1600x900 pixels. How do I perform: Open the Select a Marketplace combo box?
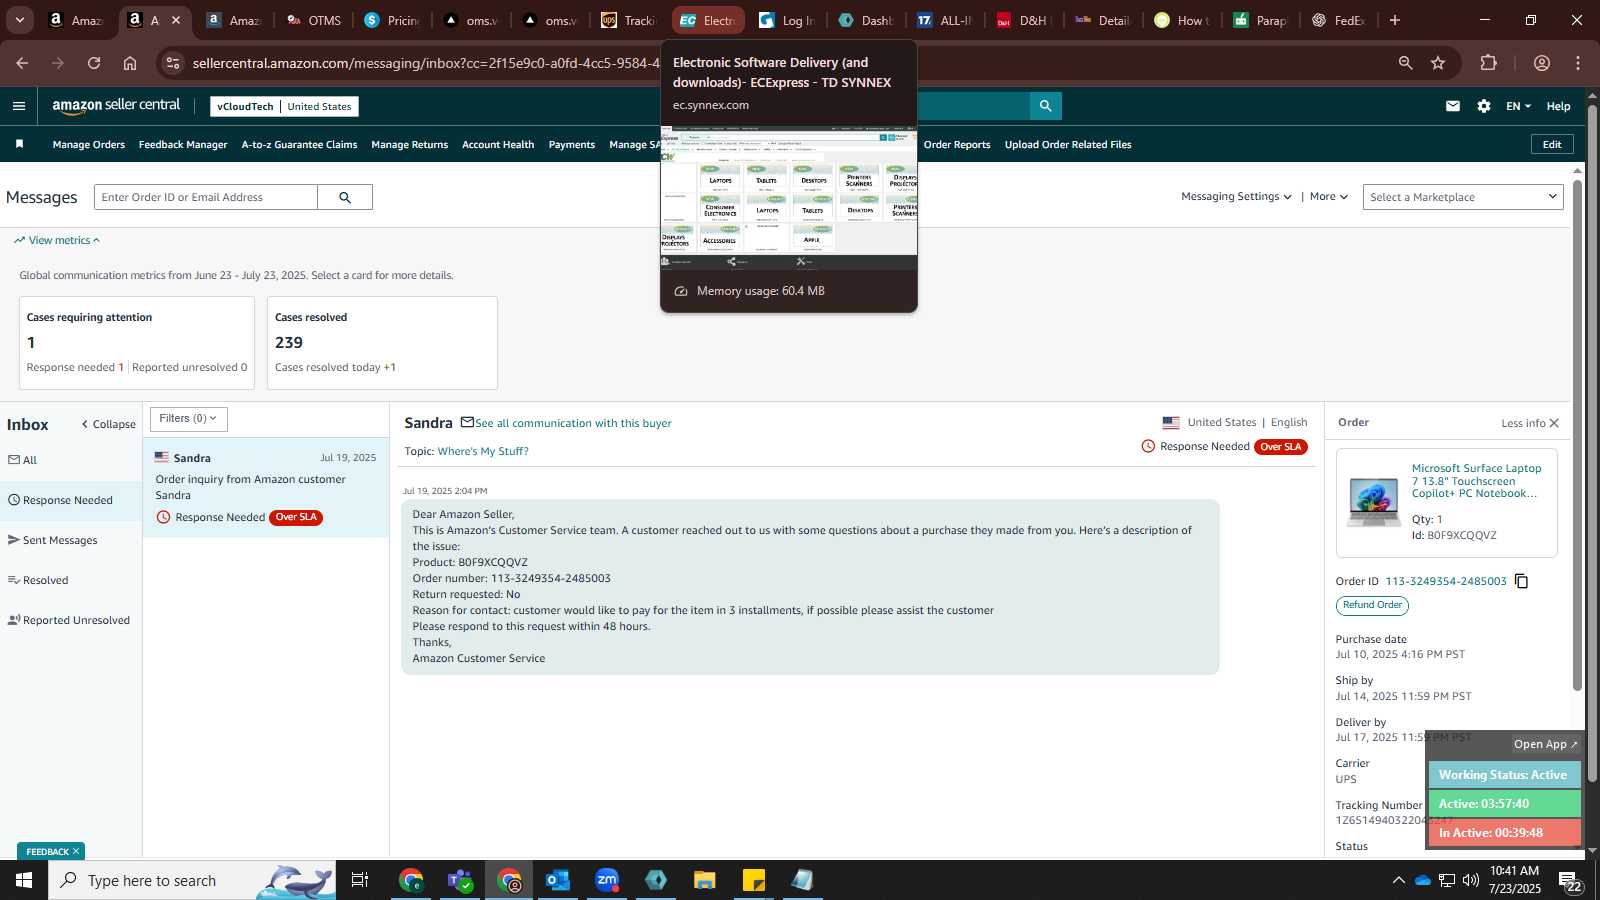(x=1463, y=197)
